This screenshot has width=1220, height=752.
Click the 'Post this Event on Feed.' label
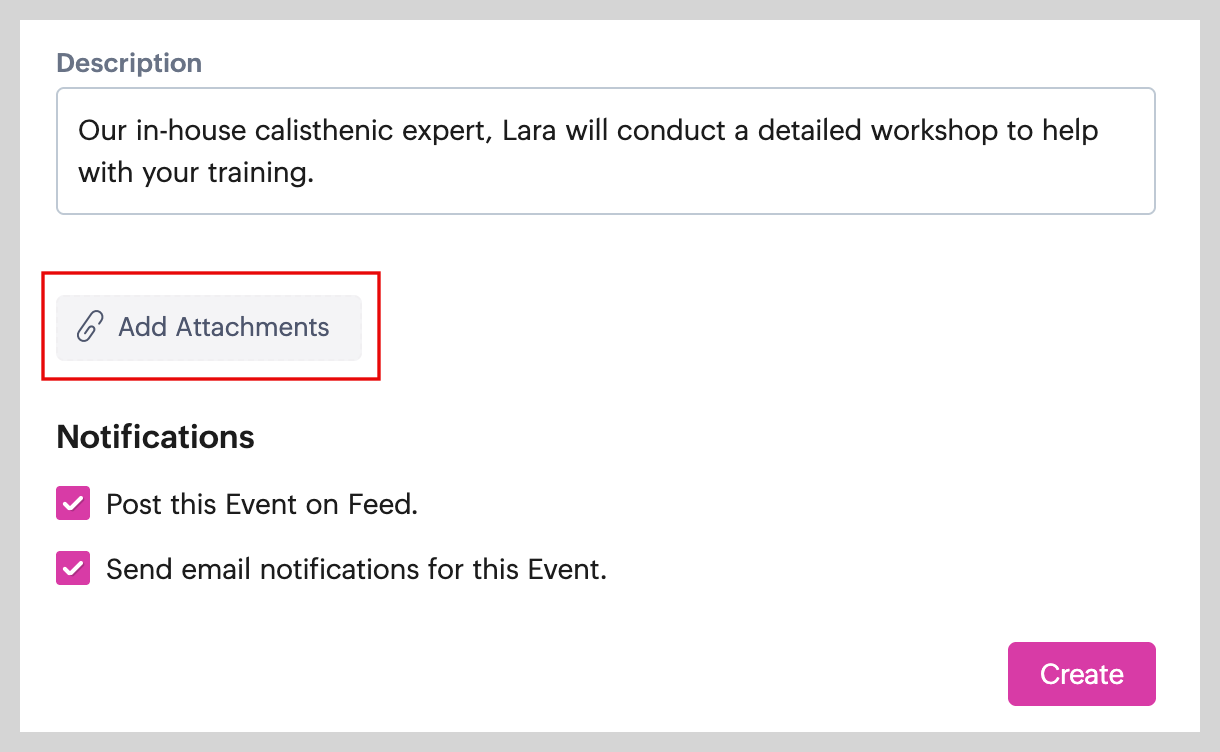coord(262,505)
